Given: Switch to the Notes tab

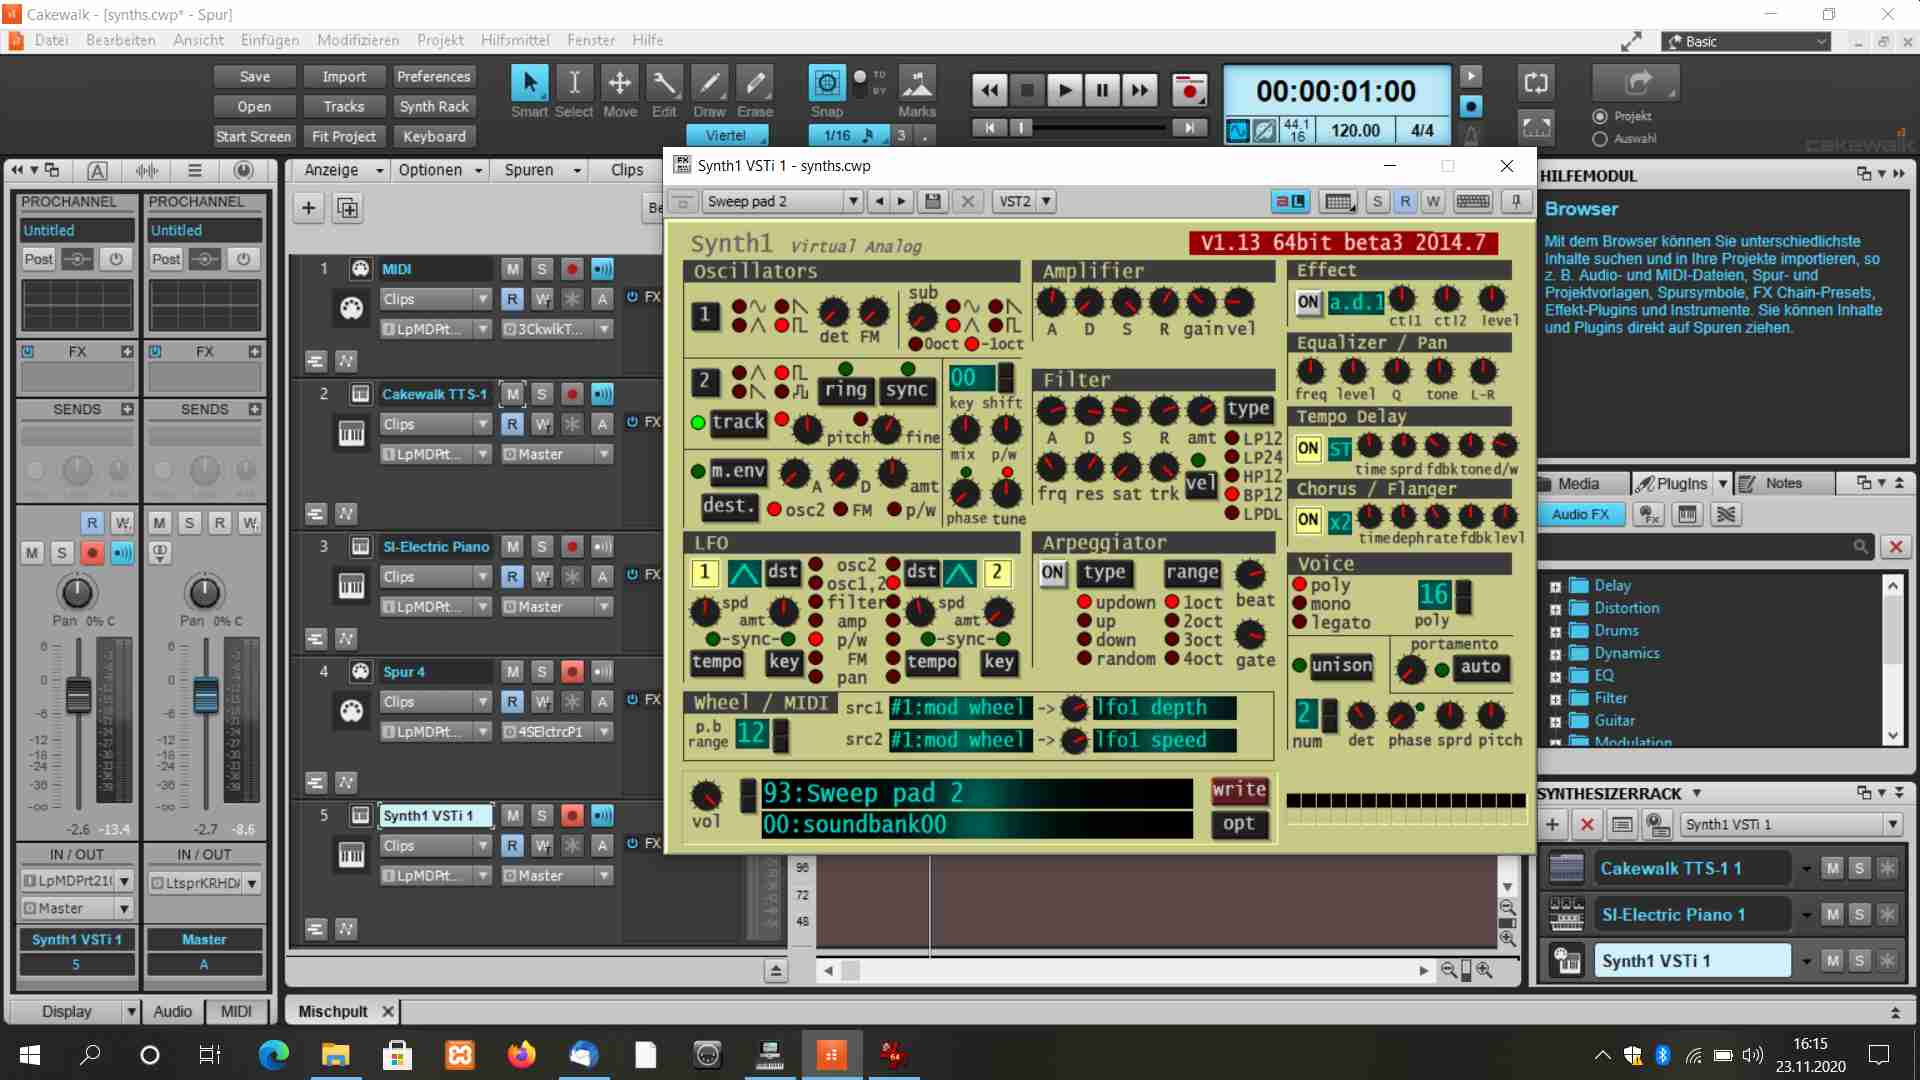Looking at the screenshot, I should click(x=1783, y=484).
